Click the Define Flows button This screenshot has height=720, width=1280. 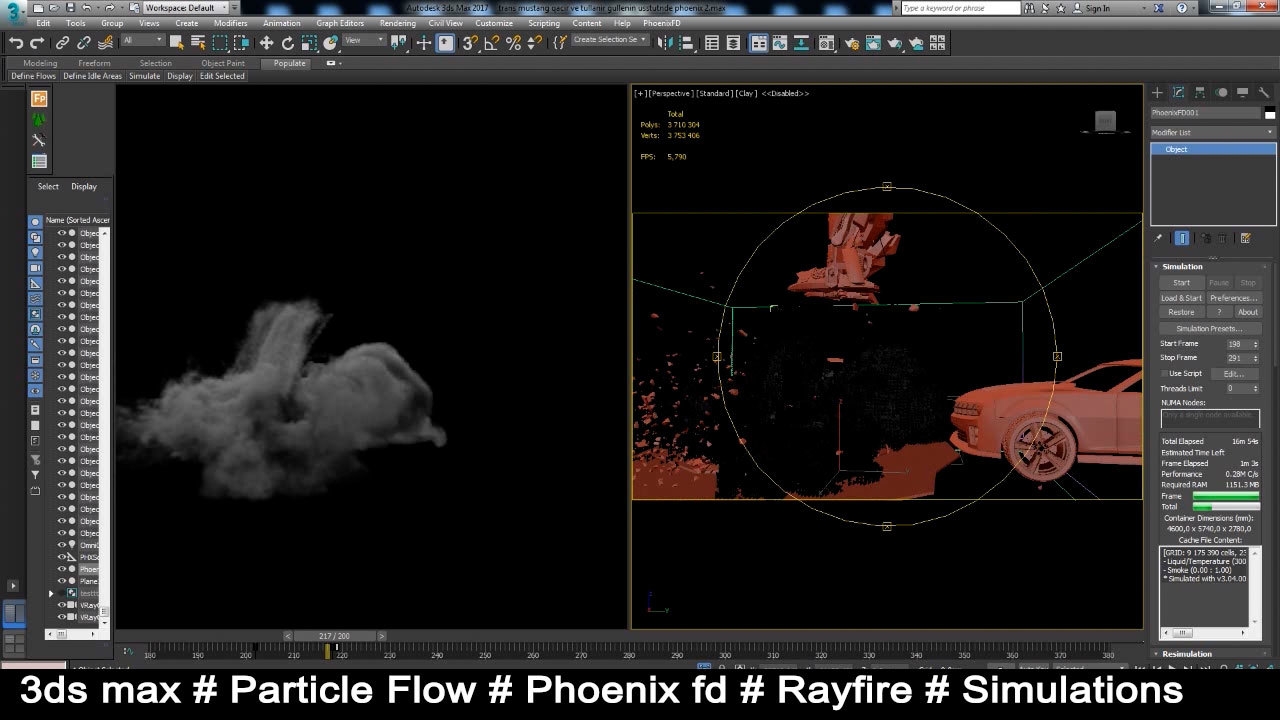(33, 76)
